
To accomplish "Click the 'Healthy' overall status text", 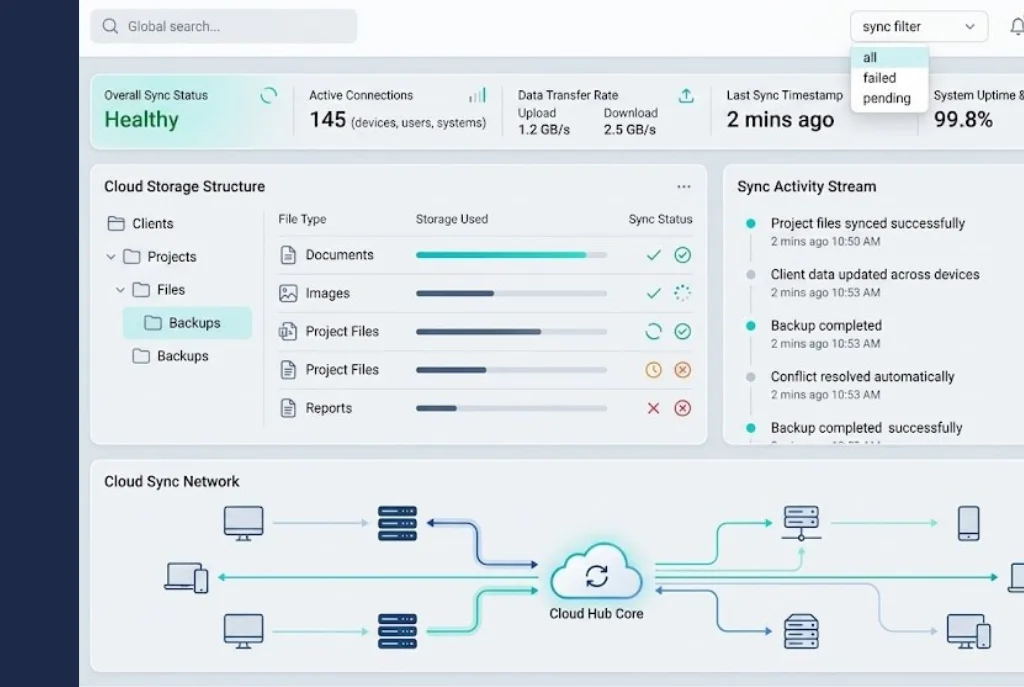I will [x=142, y=120].
